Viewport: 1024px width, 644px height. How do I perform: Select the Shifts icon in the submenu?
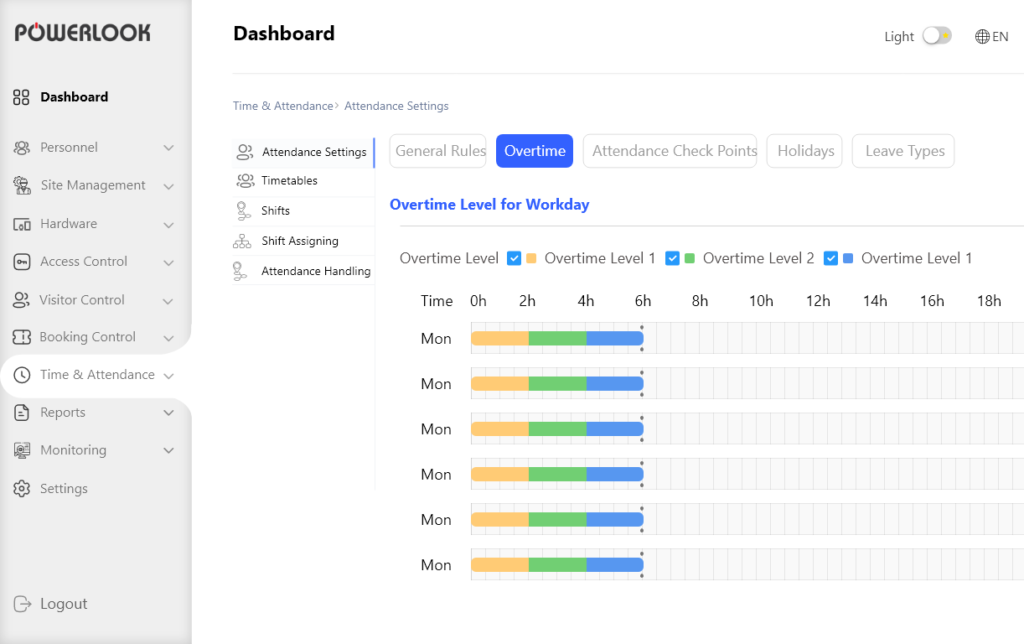(243, 211)
